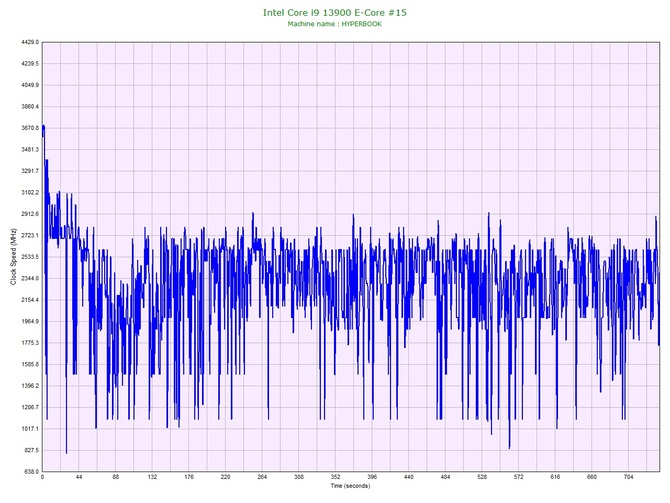Image resolution: width=670 pixels, height=503 pixels.
Task: Click the x-axis tick label 484
Action: click(x=446, y=477)
